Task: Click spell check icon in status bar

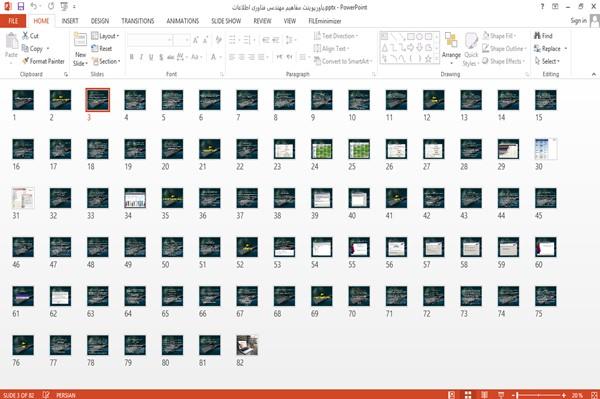Action: pos(46,395)
